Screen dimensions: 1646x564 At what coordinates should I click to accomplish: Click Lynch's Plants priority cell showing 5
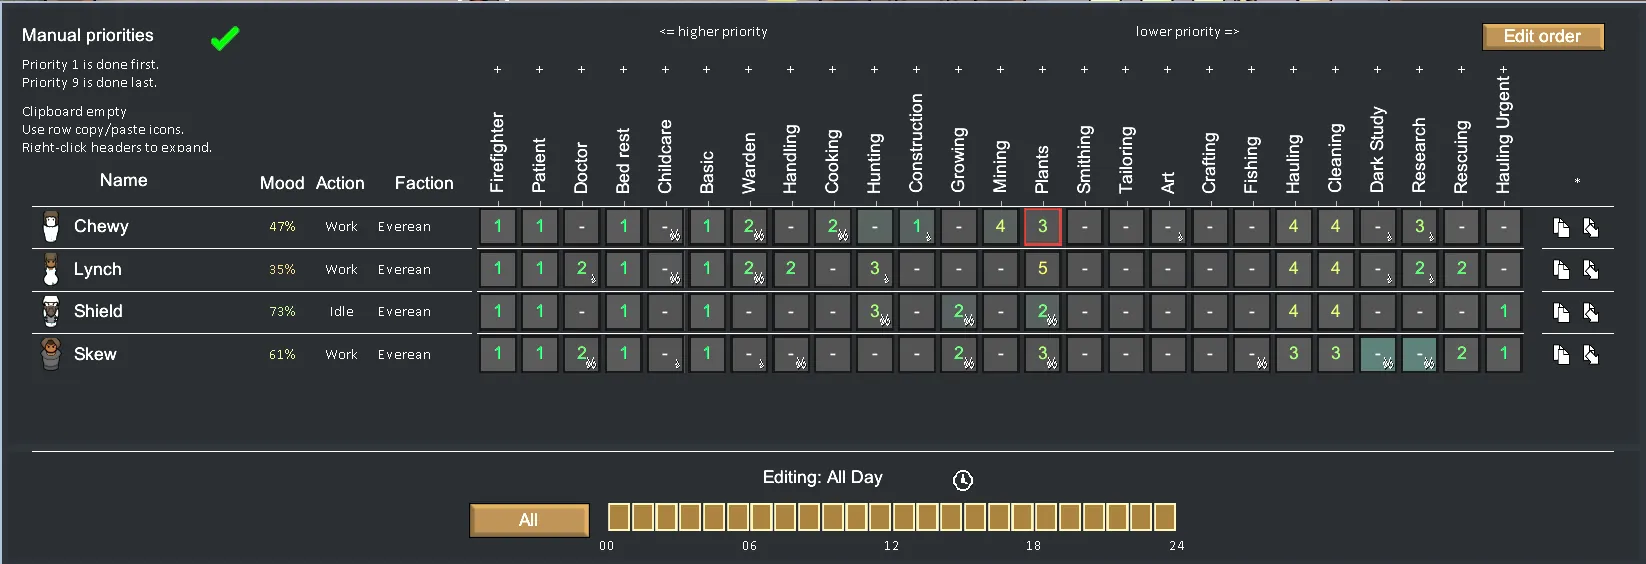click(x=1042, y=269)
